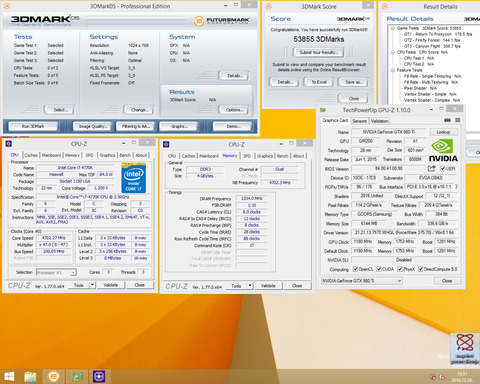The image size is (480, 384).
Task: Switch to the Sensors tab in GPU-Z
Action: point(359,121)
